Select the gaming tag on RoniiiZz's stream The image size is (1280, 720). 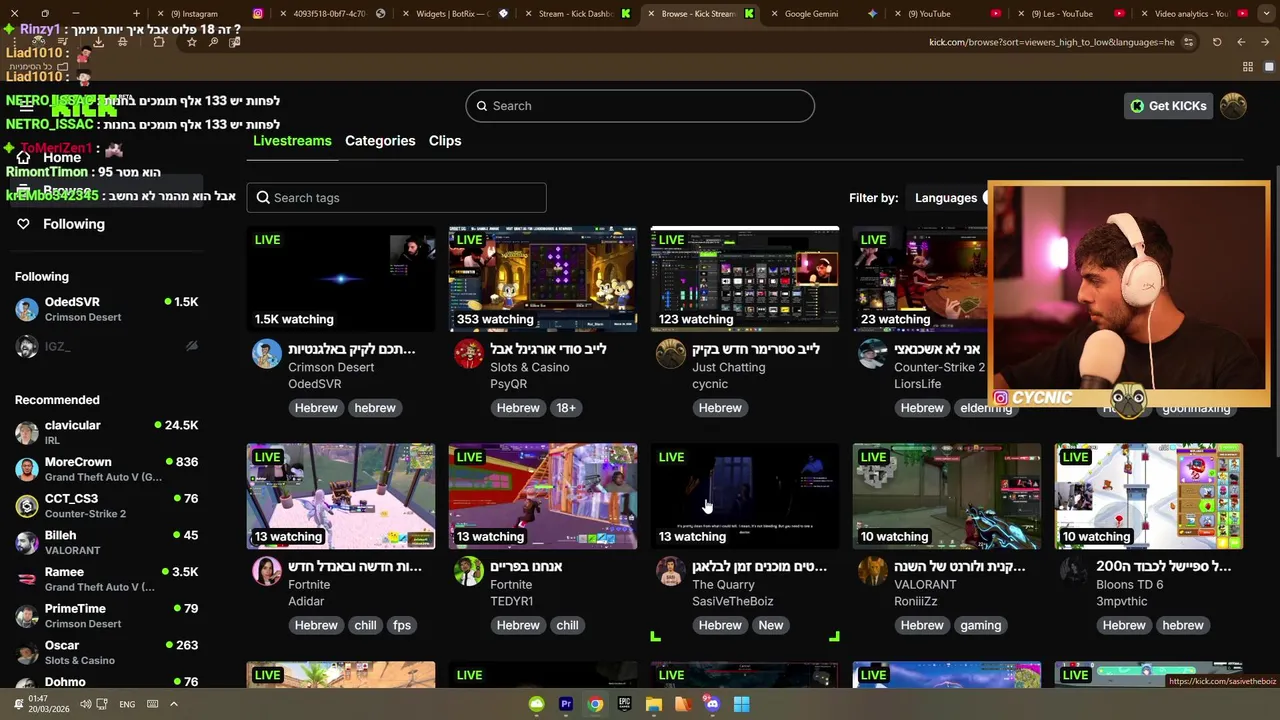(x=980, y=625)
